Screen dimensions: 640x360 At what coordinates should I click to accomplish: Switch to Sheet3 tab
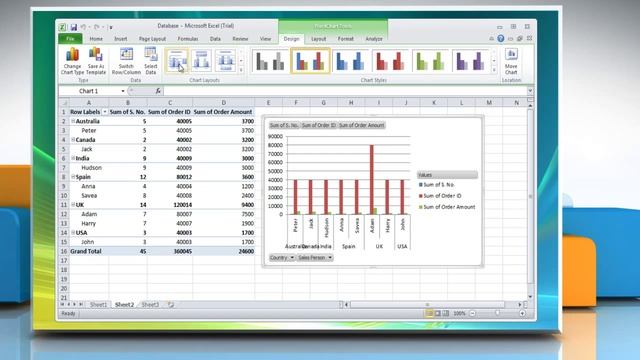pyautogui.click(x=150, y=304)
